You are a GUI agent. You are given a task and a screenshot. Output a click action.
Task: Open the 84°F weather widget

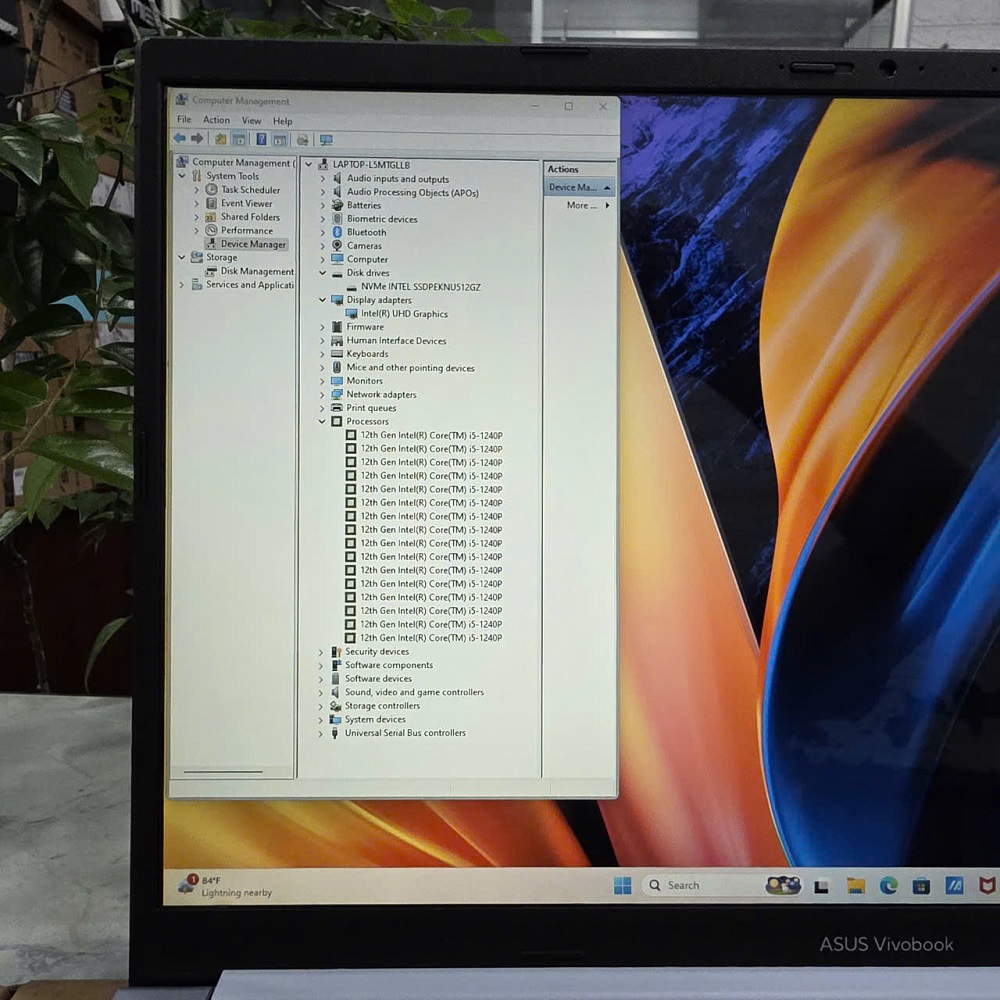coord(225,886)
